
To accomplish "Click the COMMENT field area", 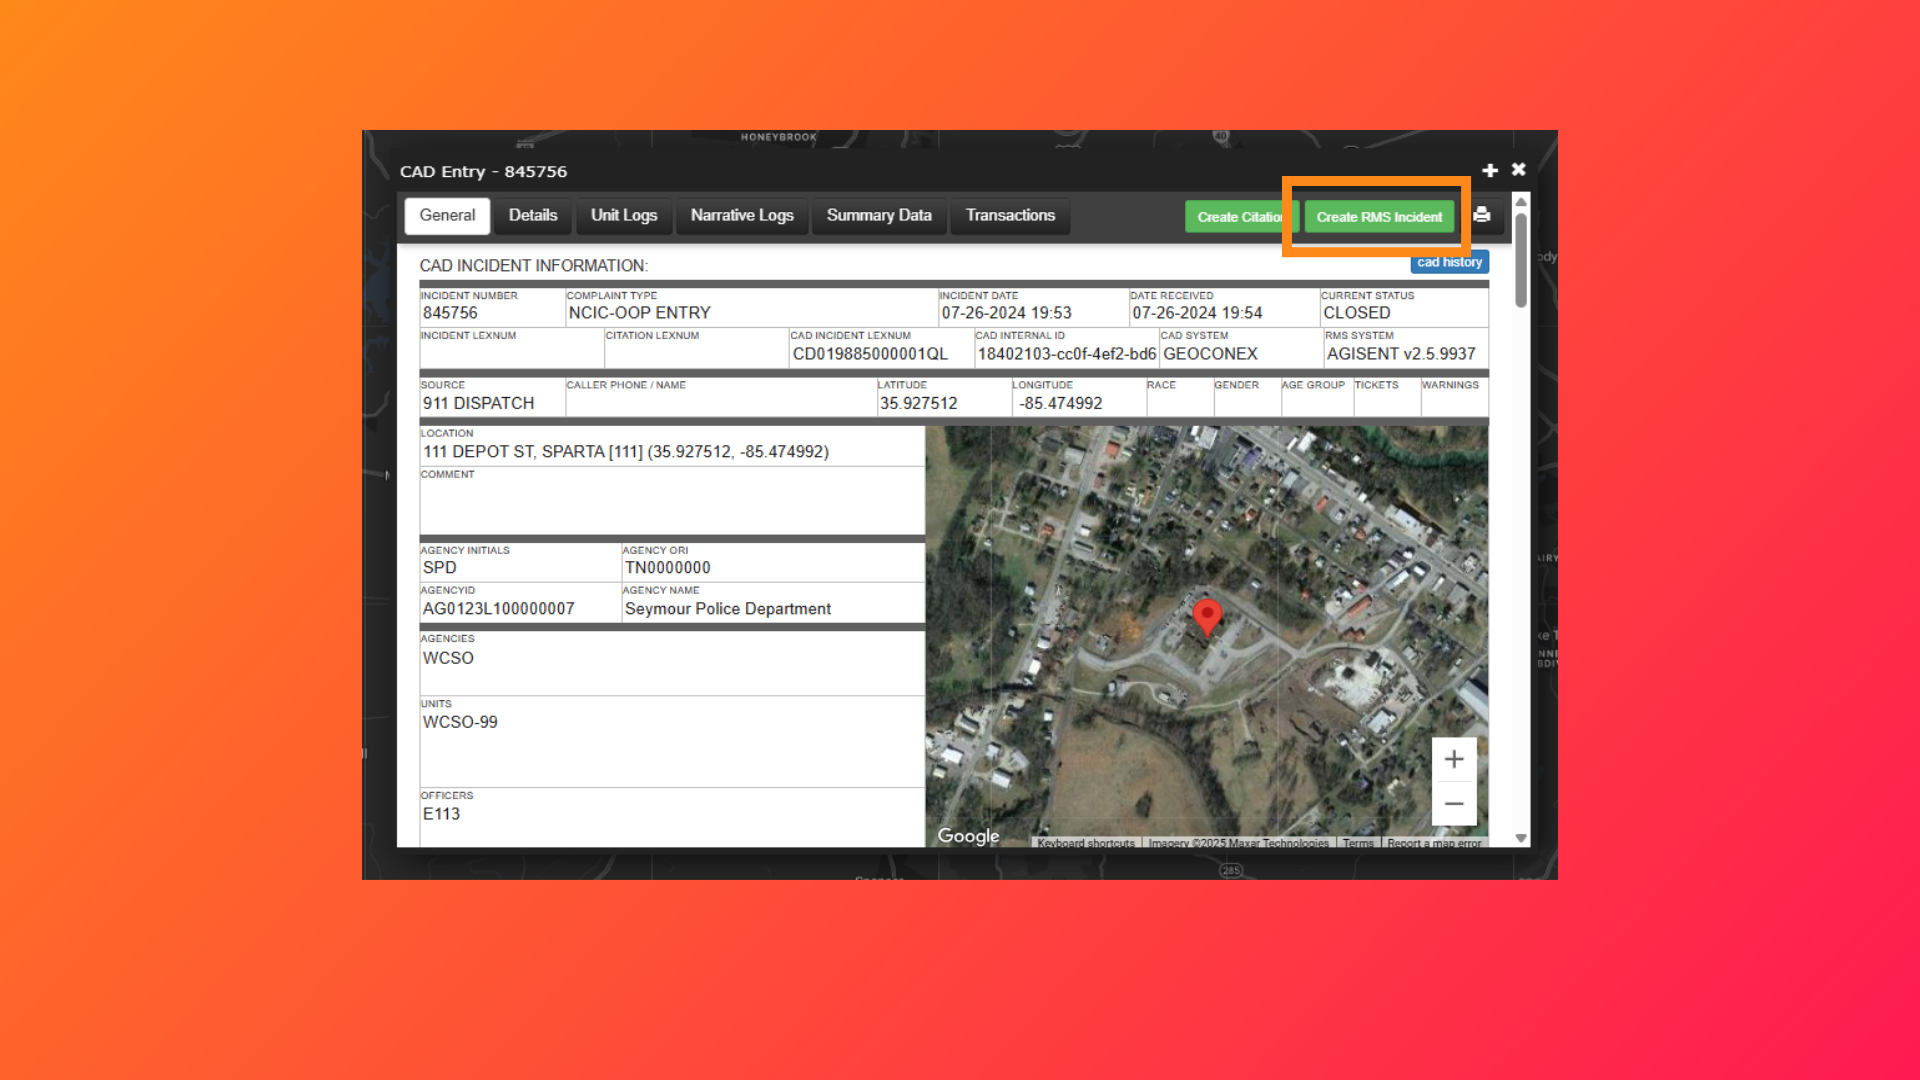I will click(672, 501).
